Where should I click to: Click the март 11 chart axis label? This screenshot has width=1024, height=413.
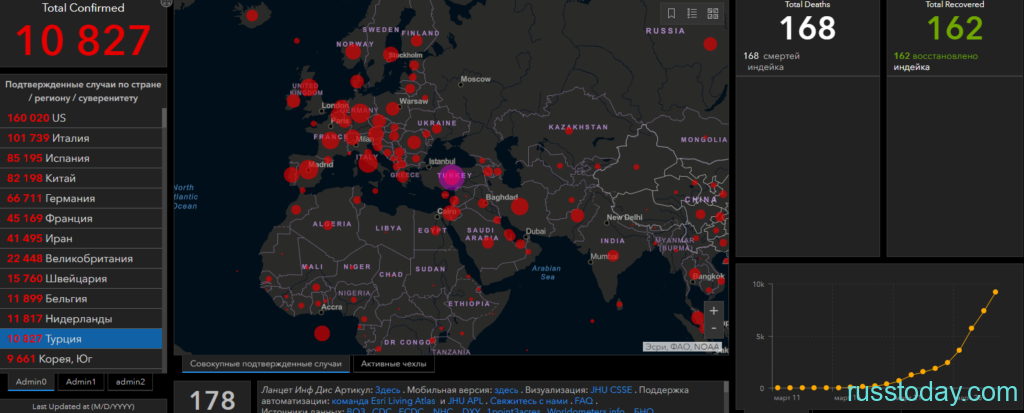787,397
